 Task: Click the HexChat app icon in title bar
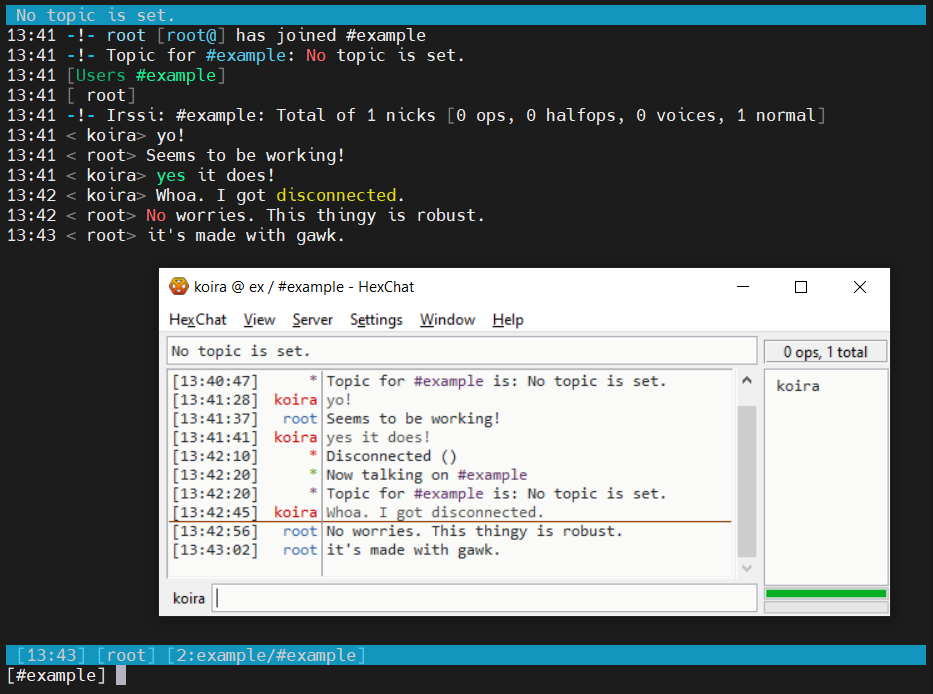click(178, 287)
